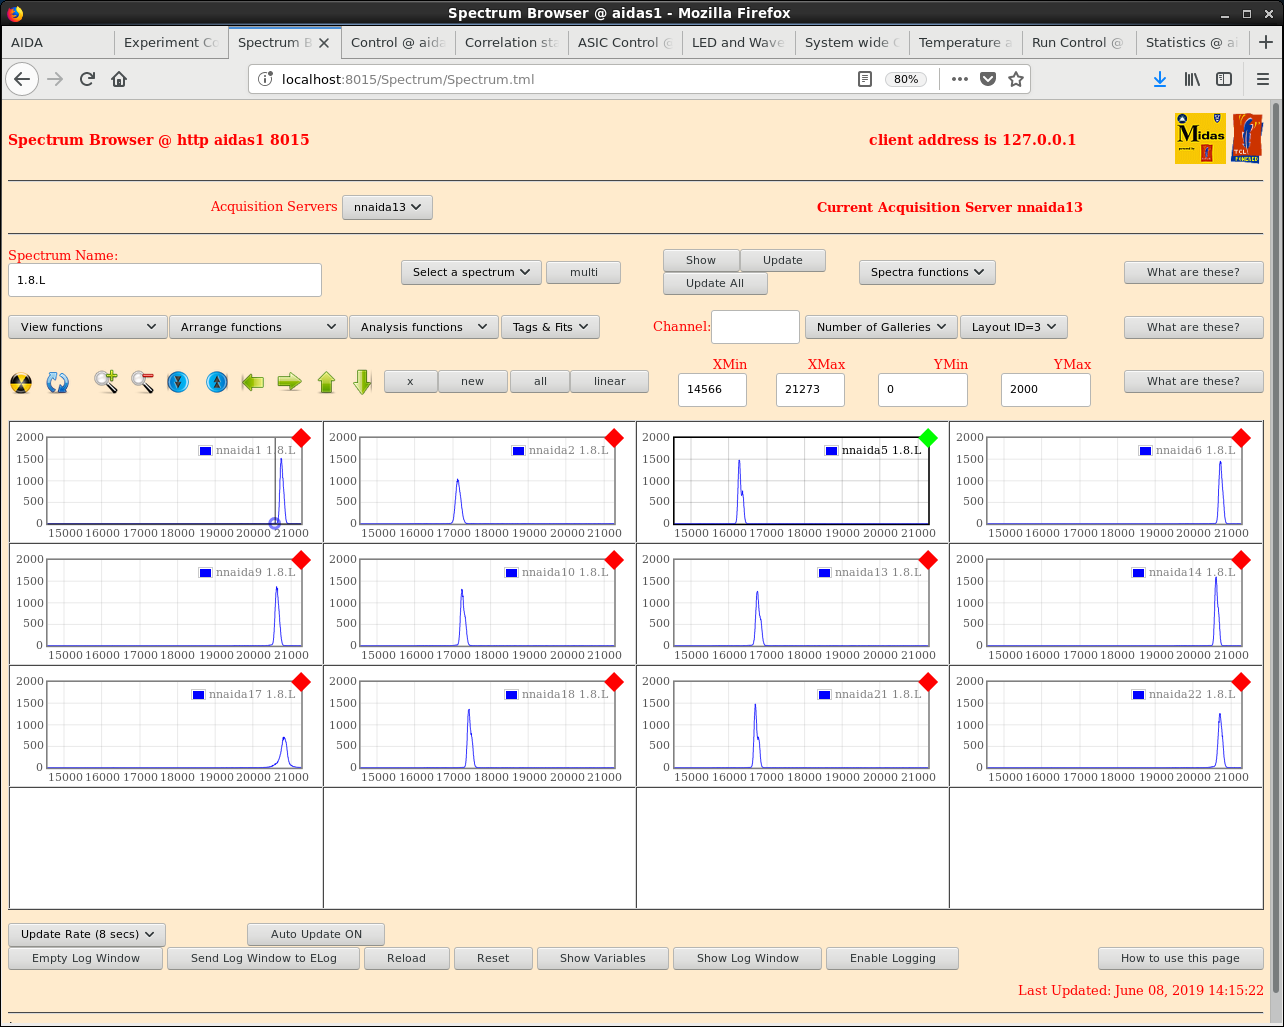This screenshot has height=1027, width=1284.
Task: Zoom out with the magnifier minus icon
Action: click(x=142, y=381)
